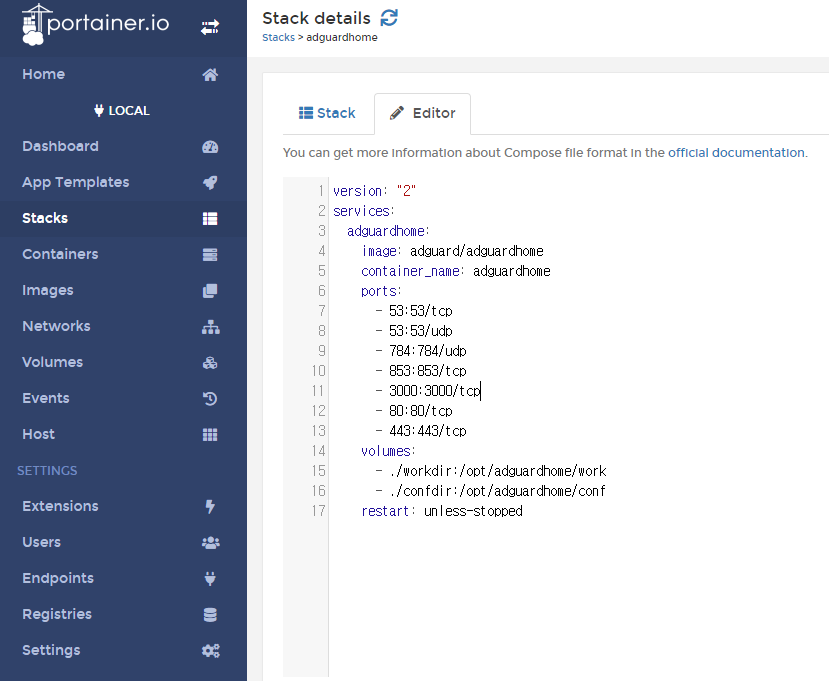
Task: Click the services: line in editor
Action: click(x=364, y=211)
